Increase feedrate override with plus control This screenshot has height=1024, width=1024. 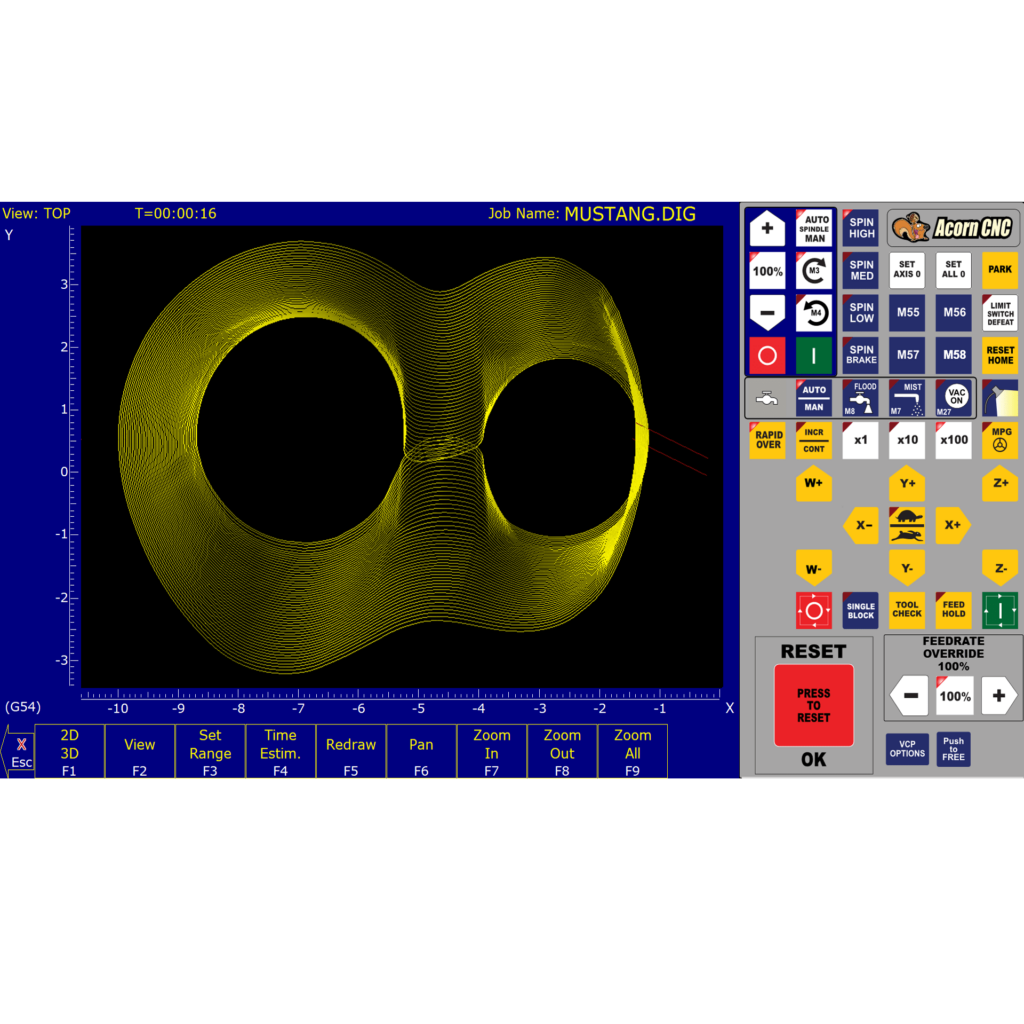(x=999, y=694)
